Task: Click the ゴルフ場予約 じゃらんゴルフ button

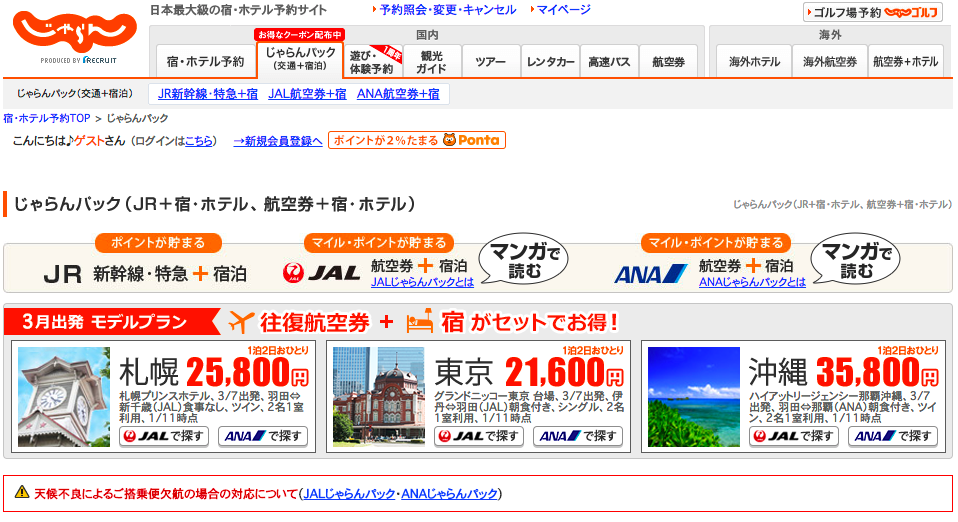Action: pyautogui.click(x=872, y=12)
